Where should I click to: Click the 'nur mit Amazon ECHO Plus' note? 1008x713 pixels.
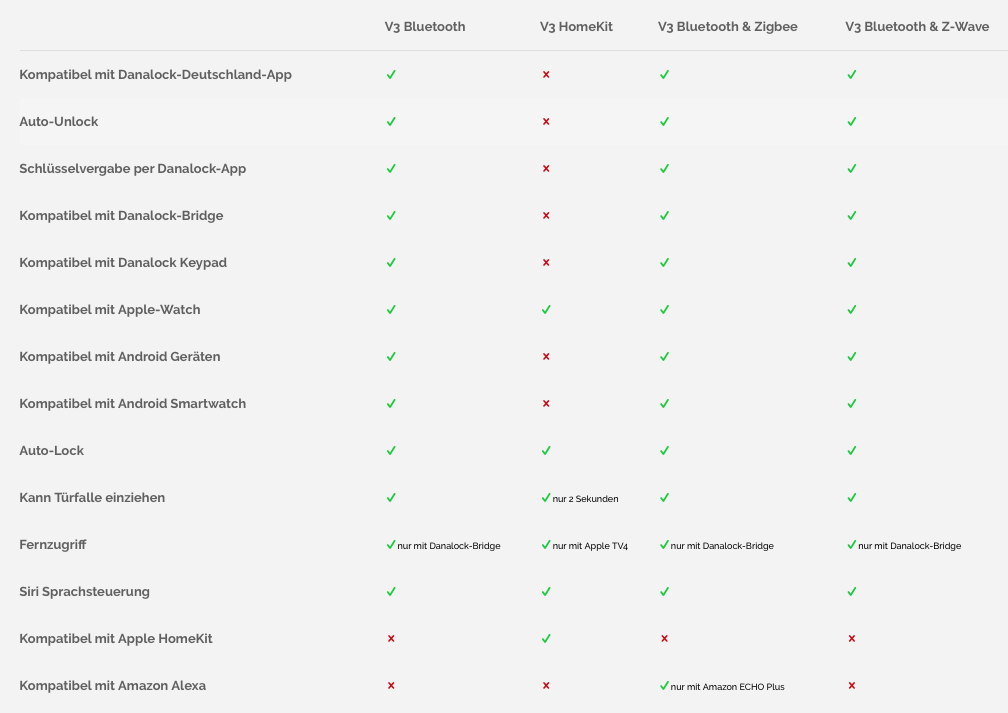(x=727, y=687)
